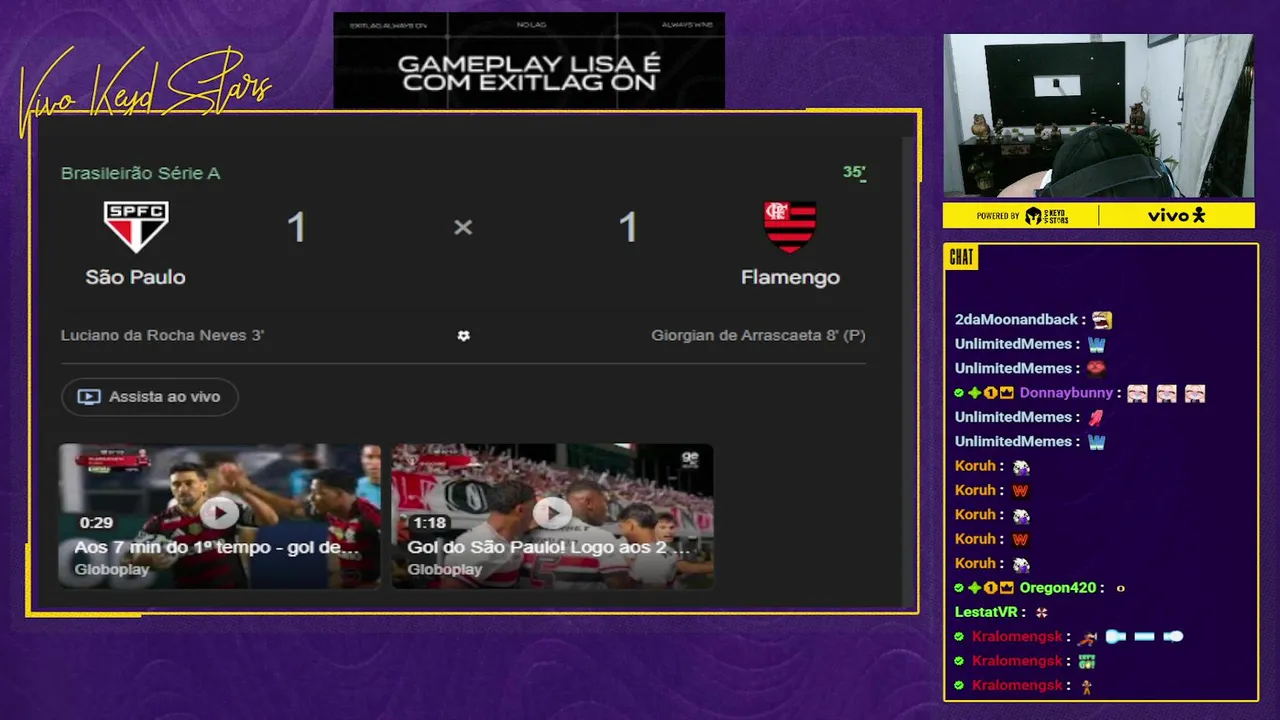Click scorer 'Luciano da Rocha Neves 3''

[162, 335]
